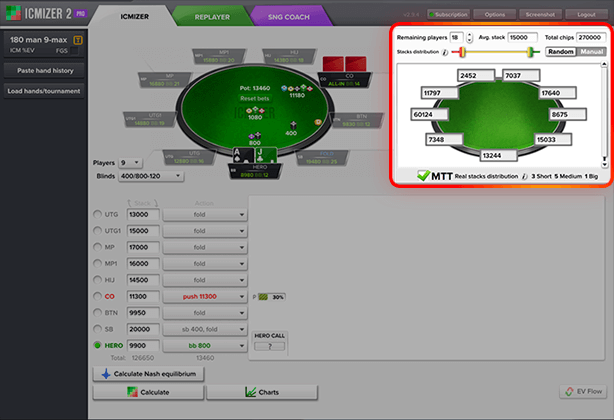Click the 1080 ante chips in center
This screenshot has height=420, width=614.
[x=255, y=111]
